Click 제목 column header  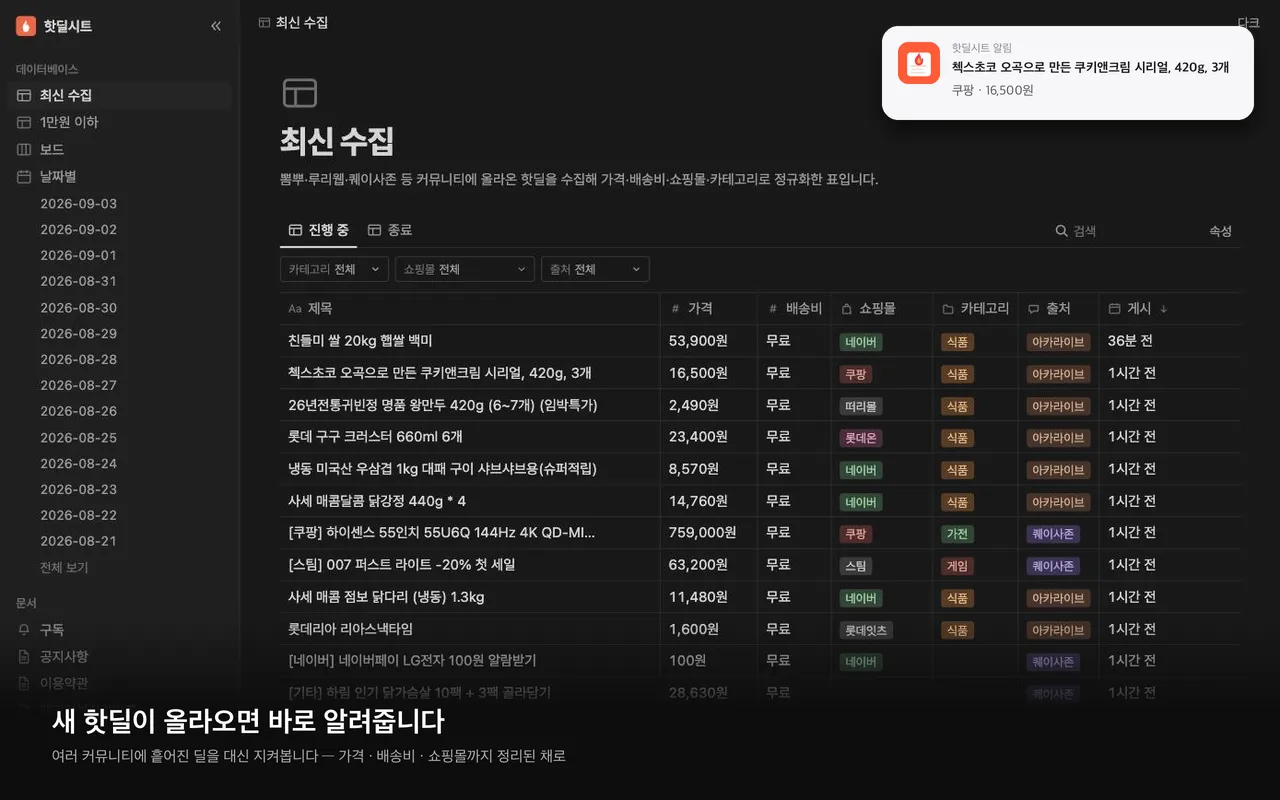coord(470,309)
